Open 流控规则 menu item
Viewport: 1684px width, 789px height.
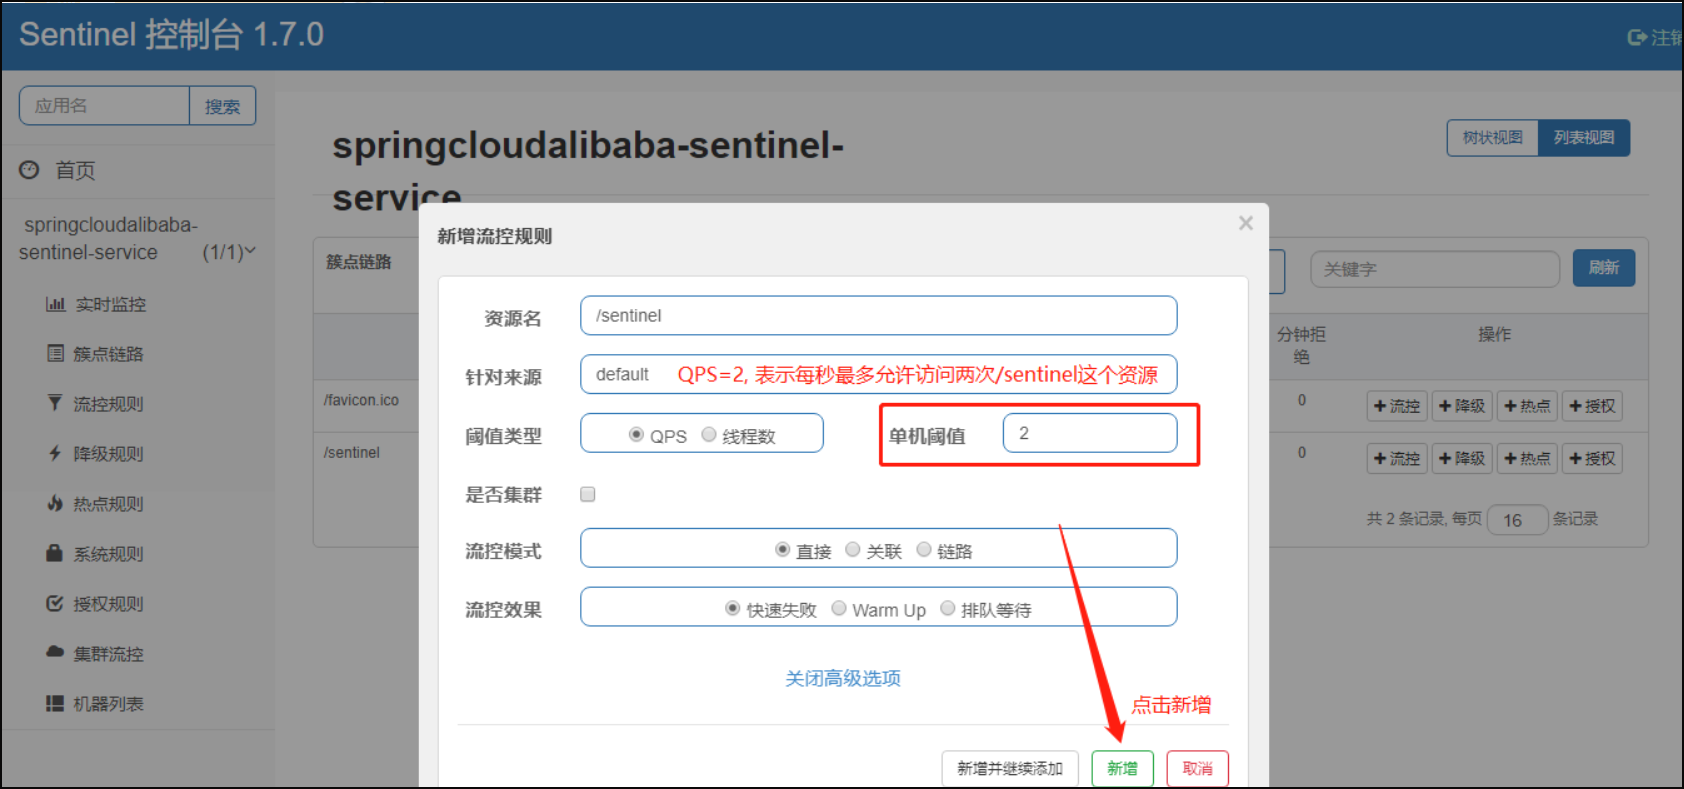pyautogui.click(x=108, y=404)
